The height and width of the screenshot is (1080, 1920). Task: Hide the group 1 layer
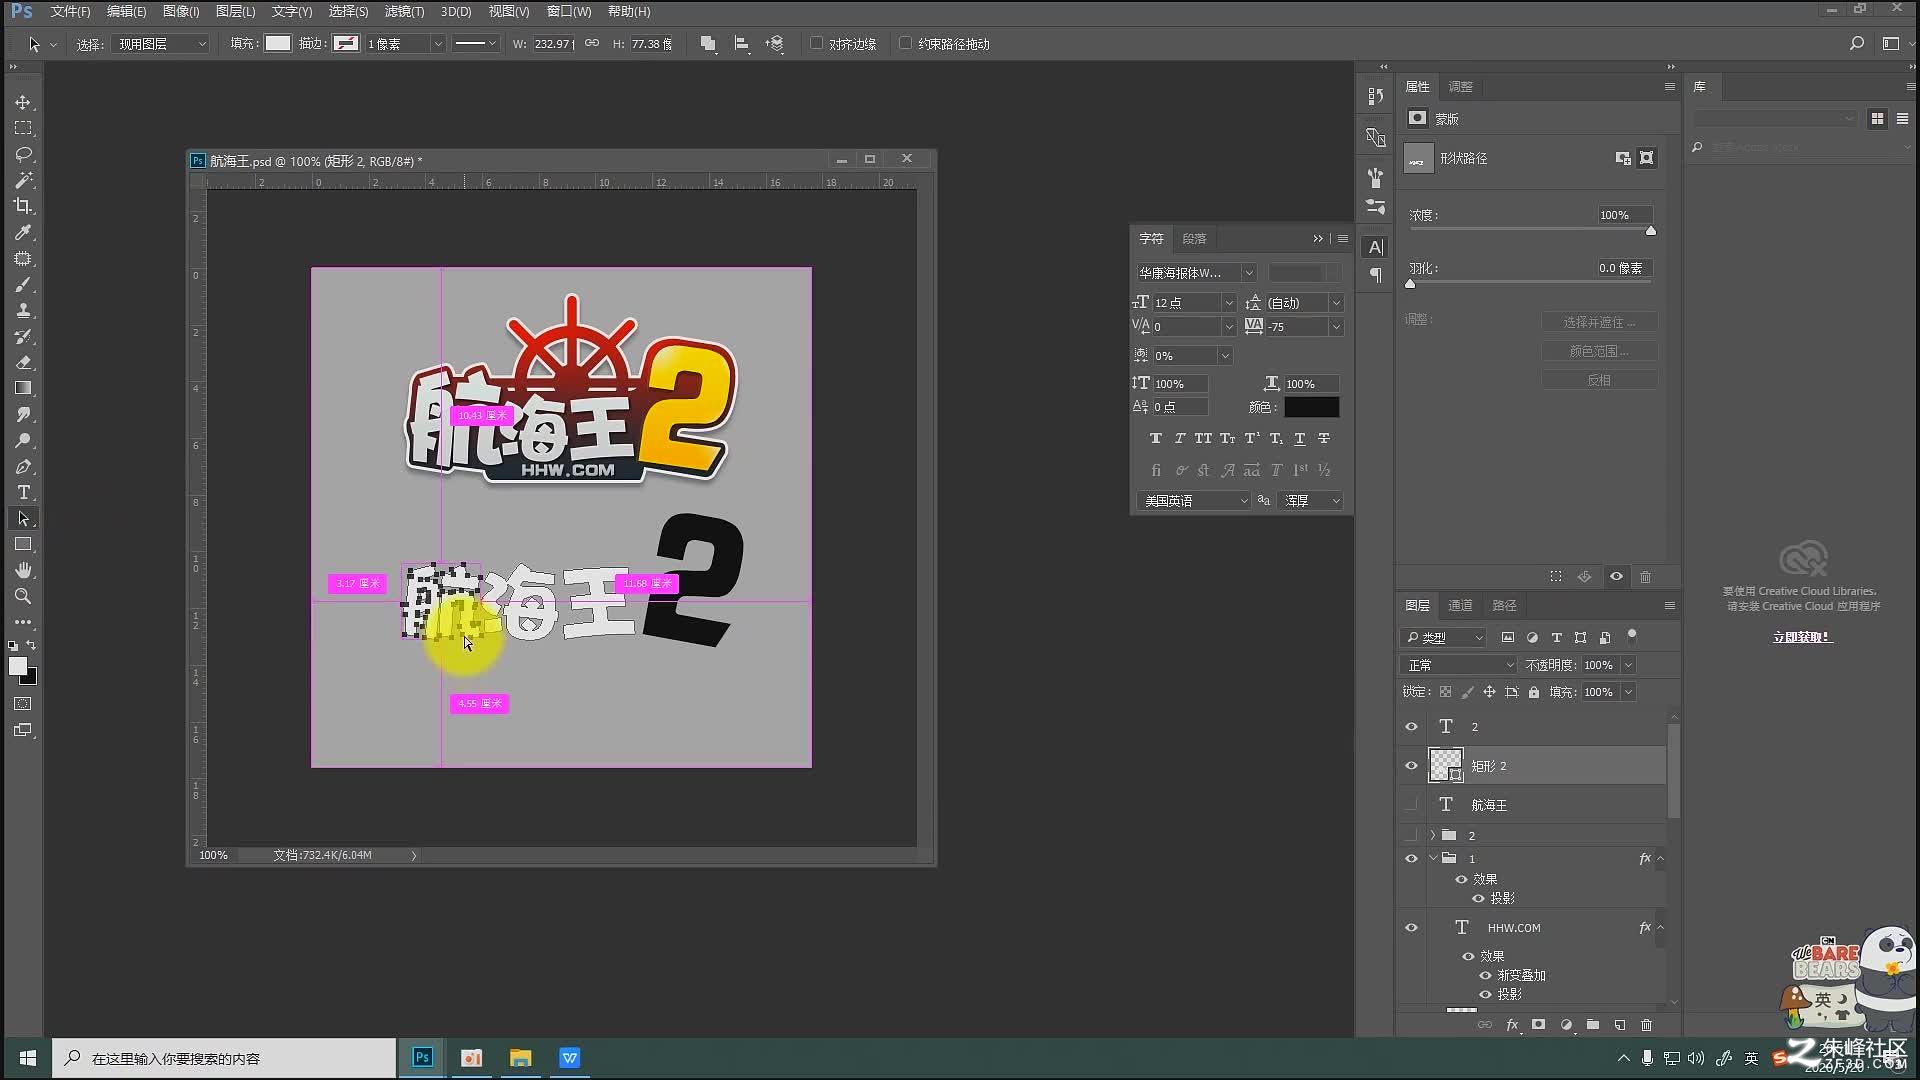click(1412, 859)
